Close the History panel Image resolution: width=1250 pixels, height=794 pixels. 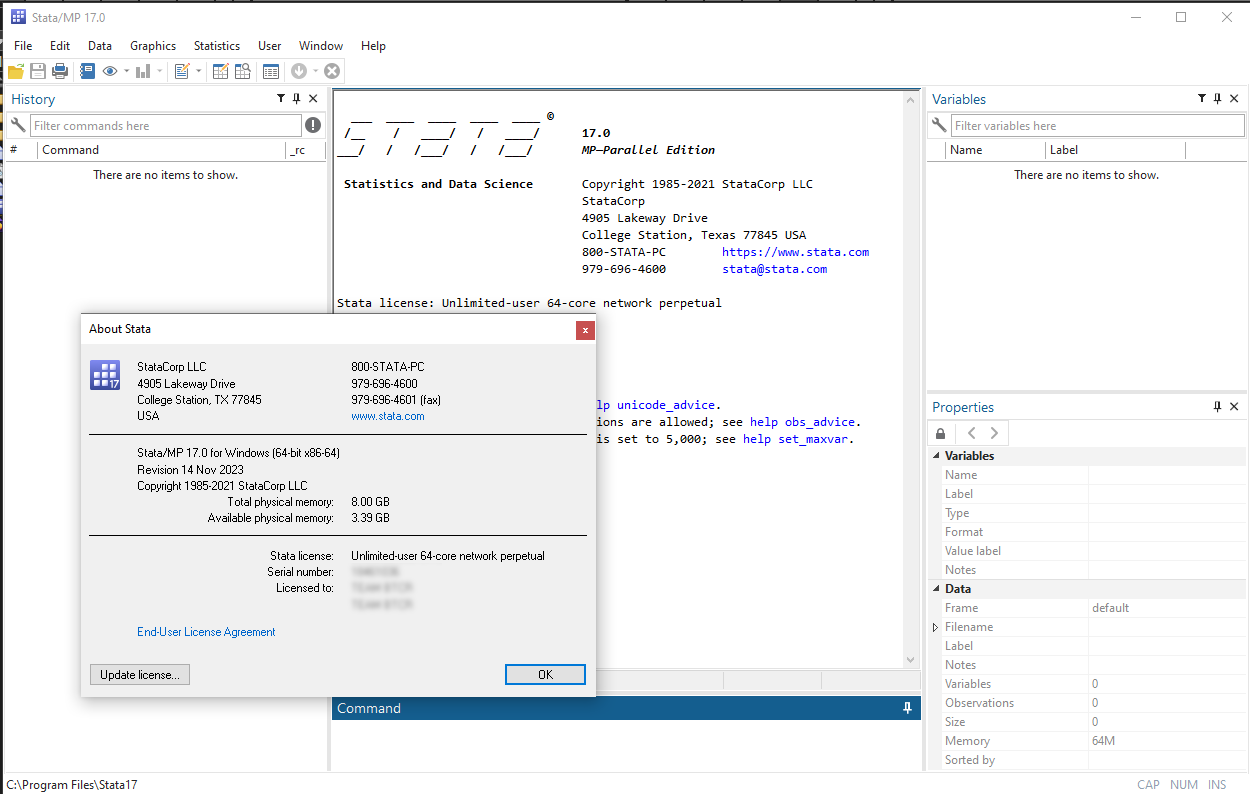[313, 99]
